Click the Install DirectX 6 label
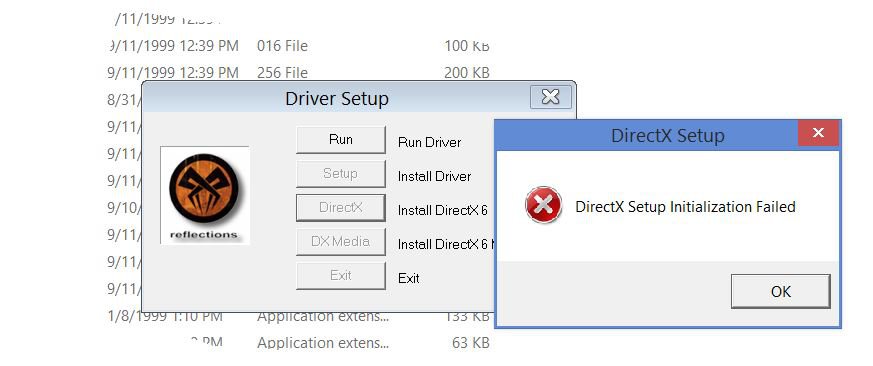Screen dimensions: 873x366 tap(443, 211)
